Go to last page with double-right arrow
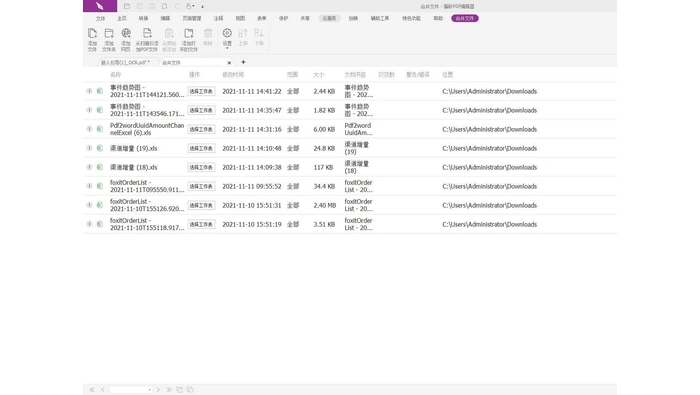The height and width of the screenshot is (395, 700). [169, 390]
